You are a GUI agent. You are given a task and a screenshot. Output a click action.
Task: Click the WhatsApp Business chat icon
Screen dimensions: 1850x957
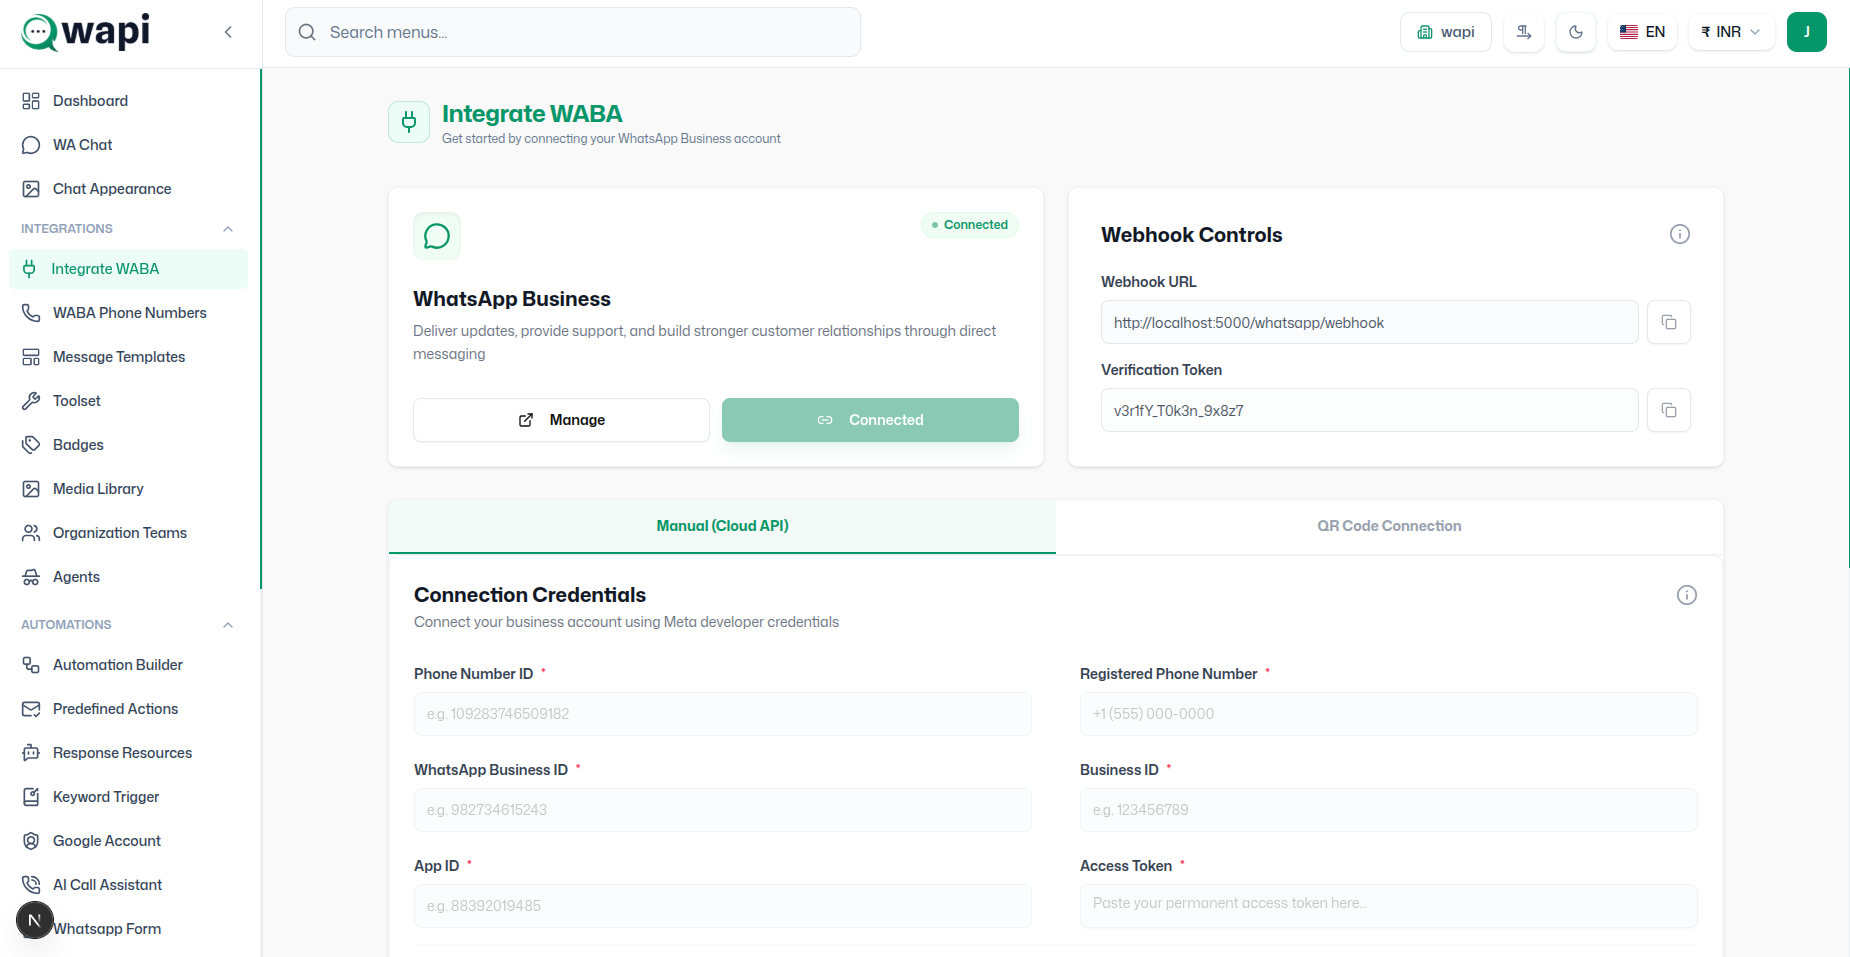[x=437, y=236]
